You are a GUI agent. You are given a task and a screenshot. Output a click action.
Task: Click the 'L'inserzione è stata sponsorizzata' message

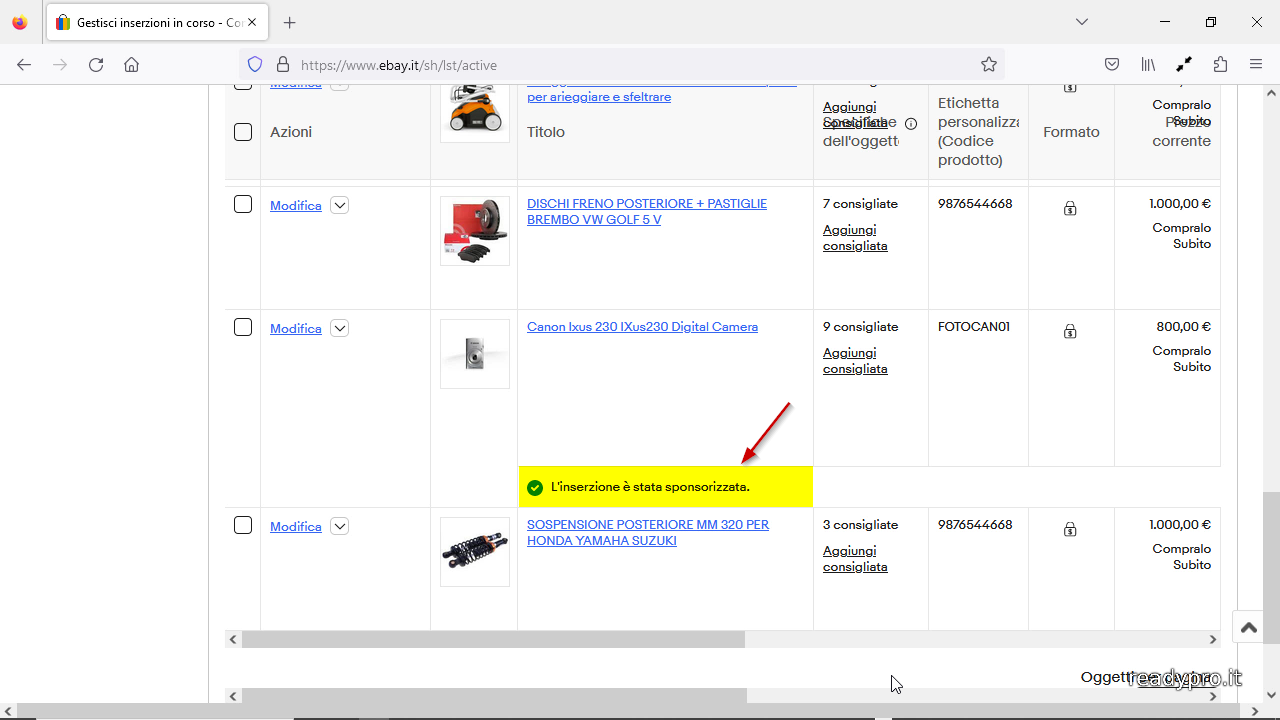coord(650,487)
